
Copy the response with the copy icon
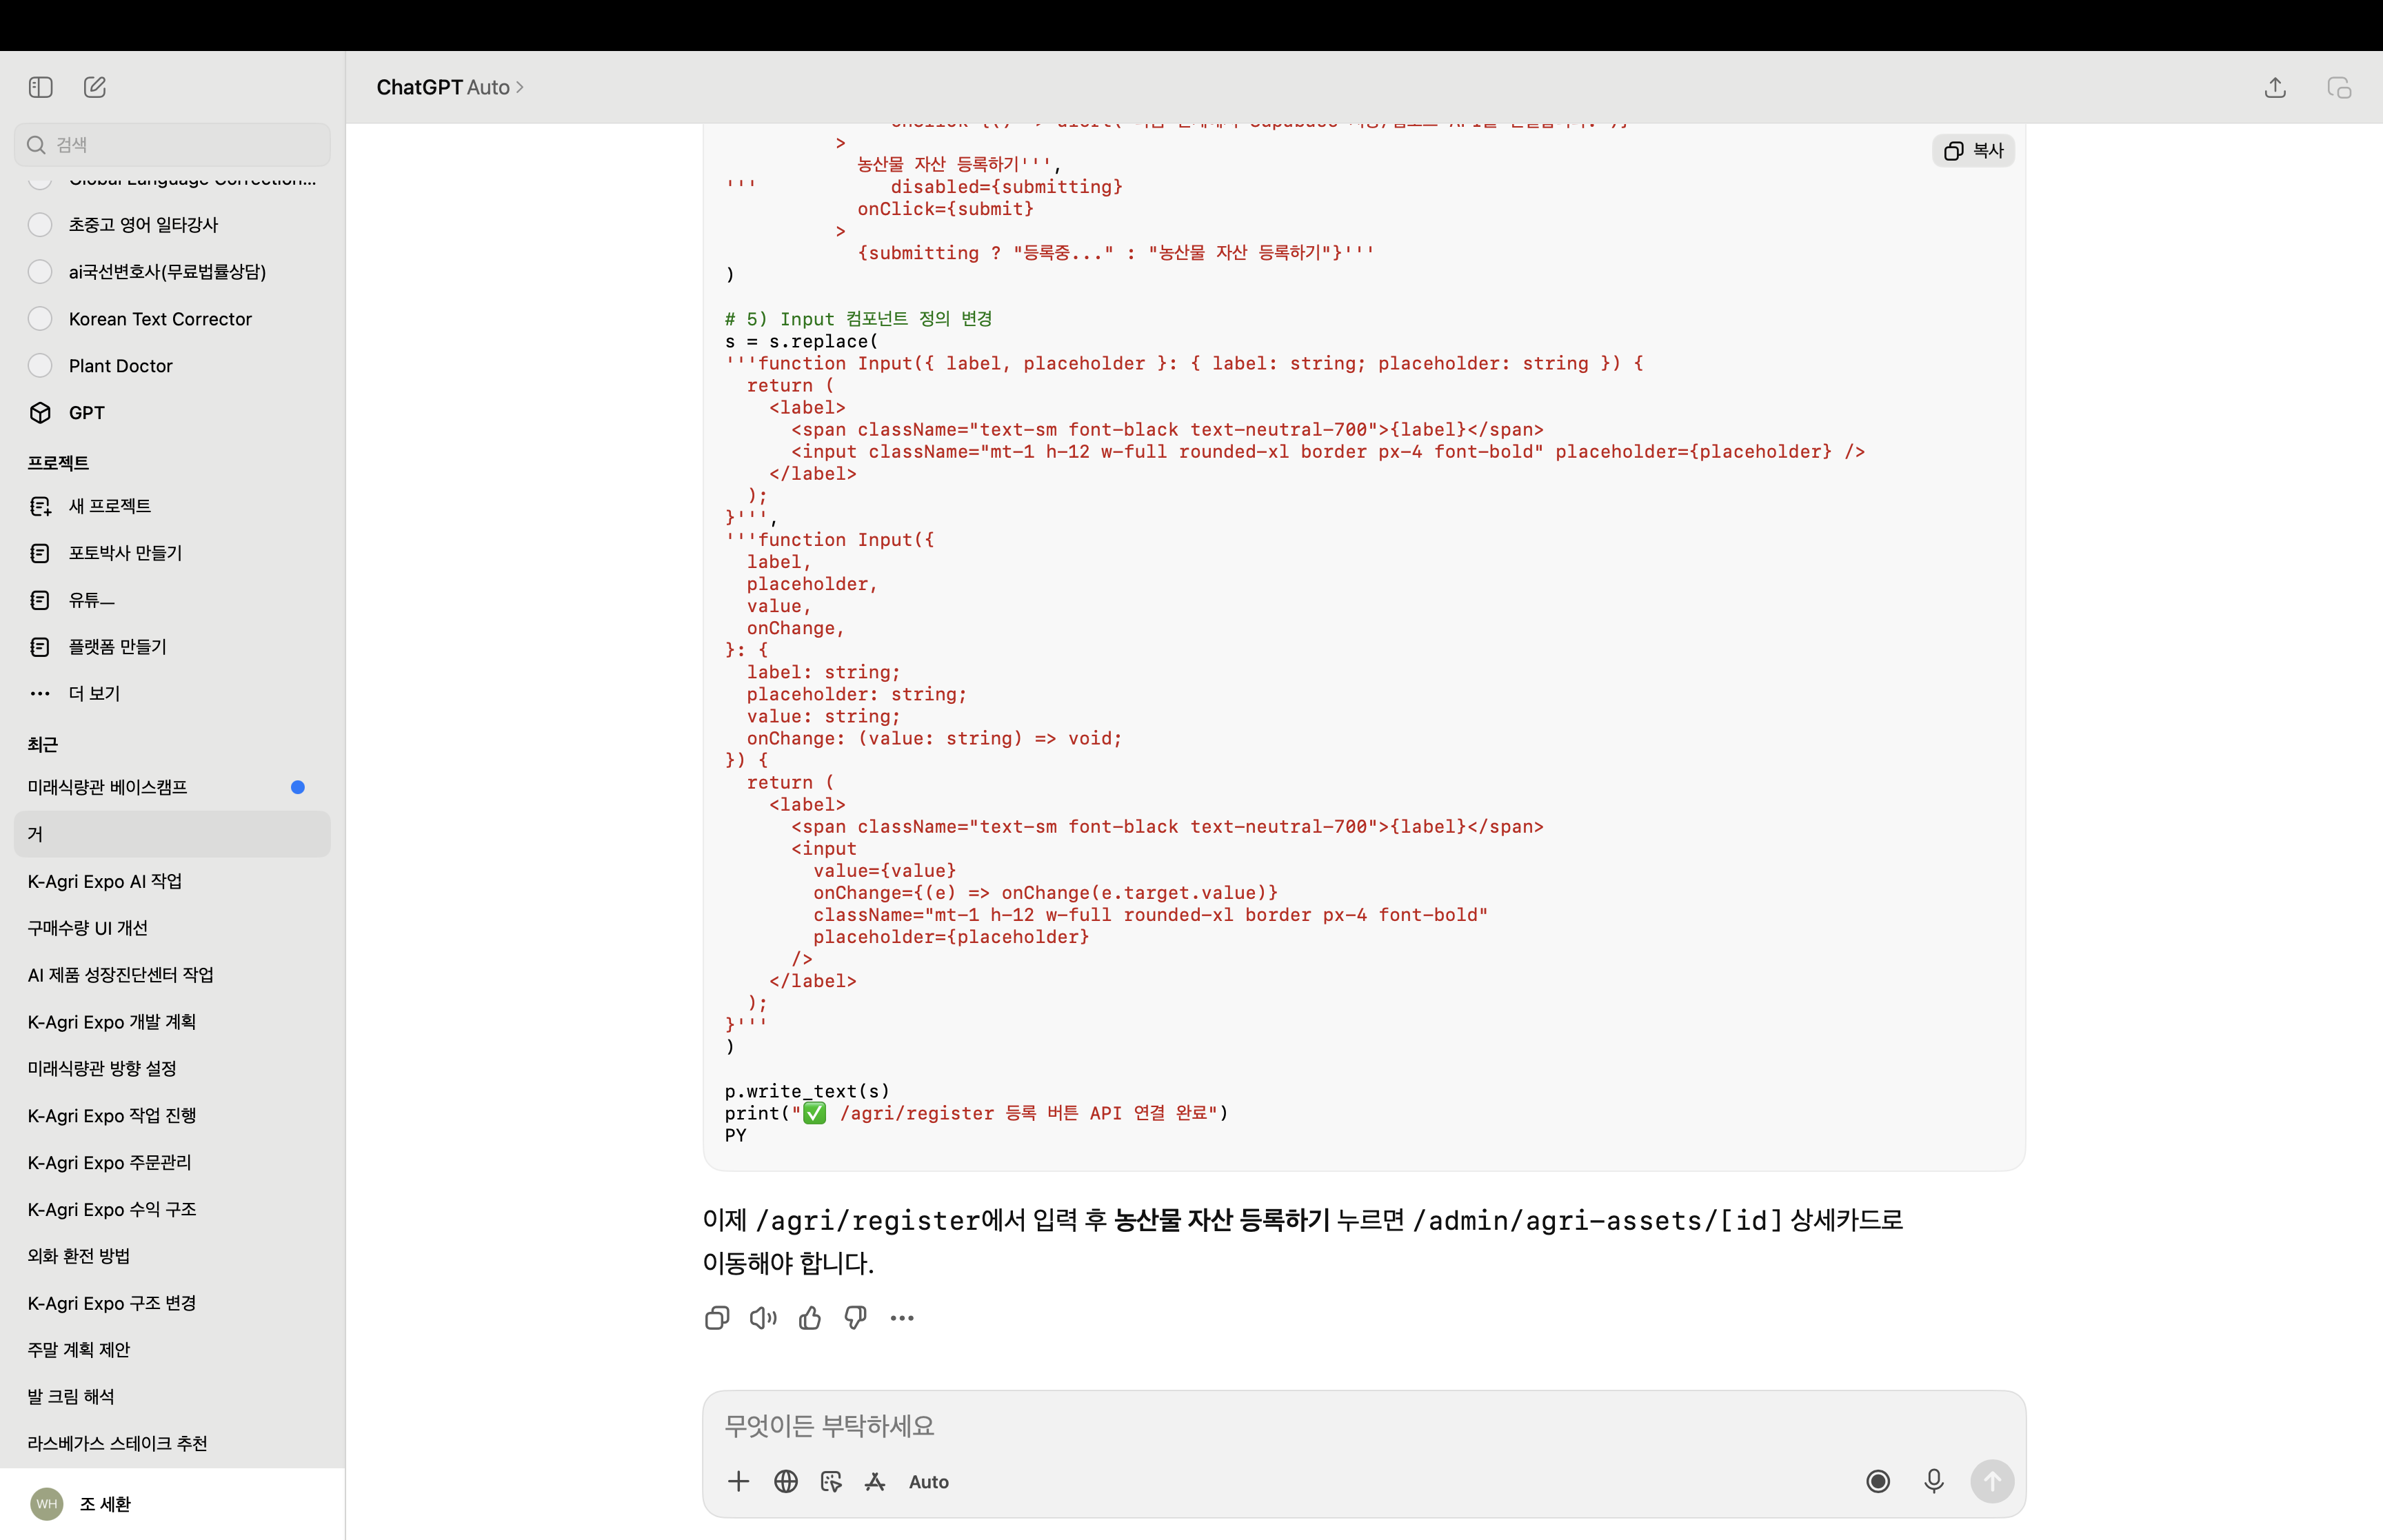point(717,1319)
